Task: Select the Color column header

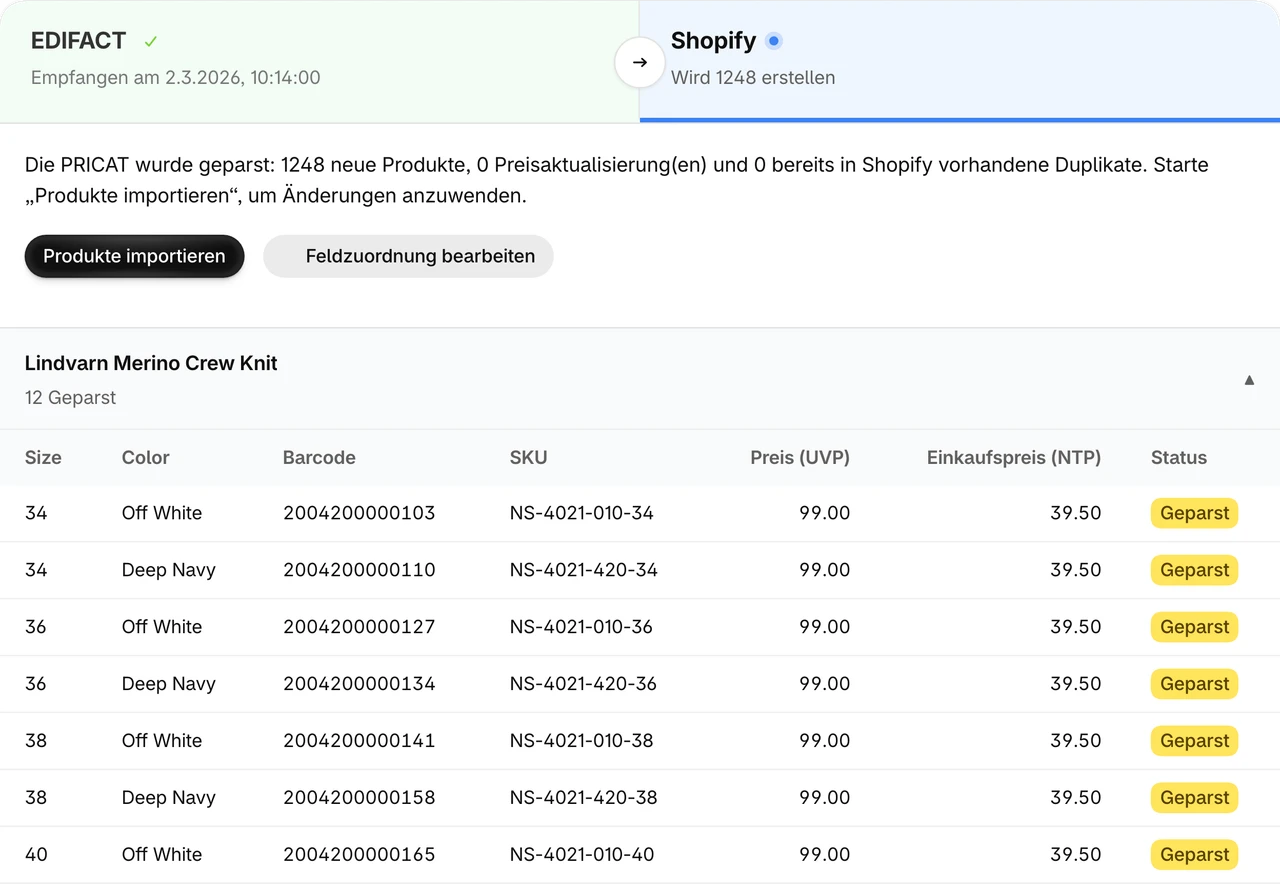Action: pyautogui.click(x=146, y=458)
